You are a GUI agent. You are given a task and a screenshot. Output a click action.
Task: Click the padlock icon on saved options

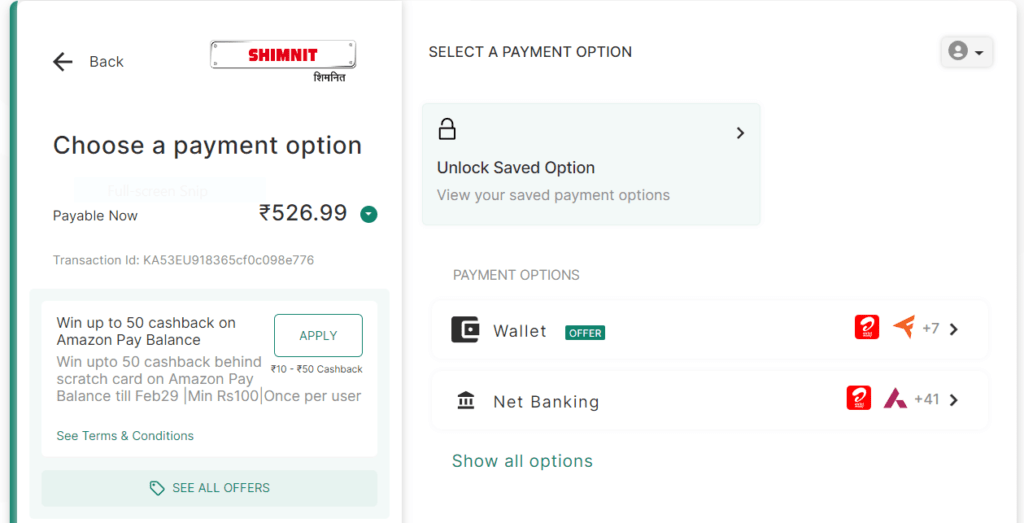click(447, 129)
